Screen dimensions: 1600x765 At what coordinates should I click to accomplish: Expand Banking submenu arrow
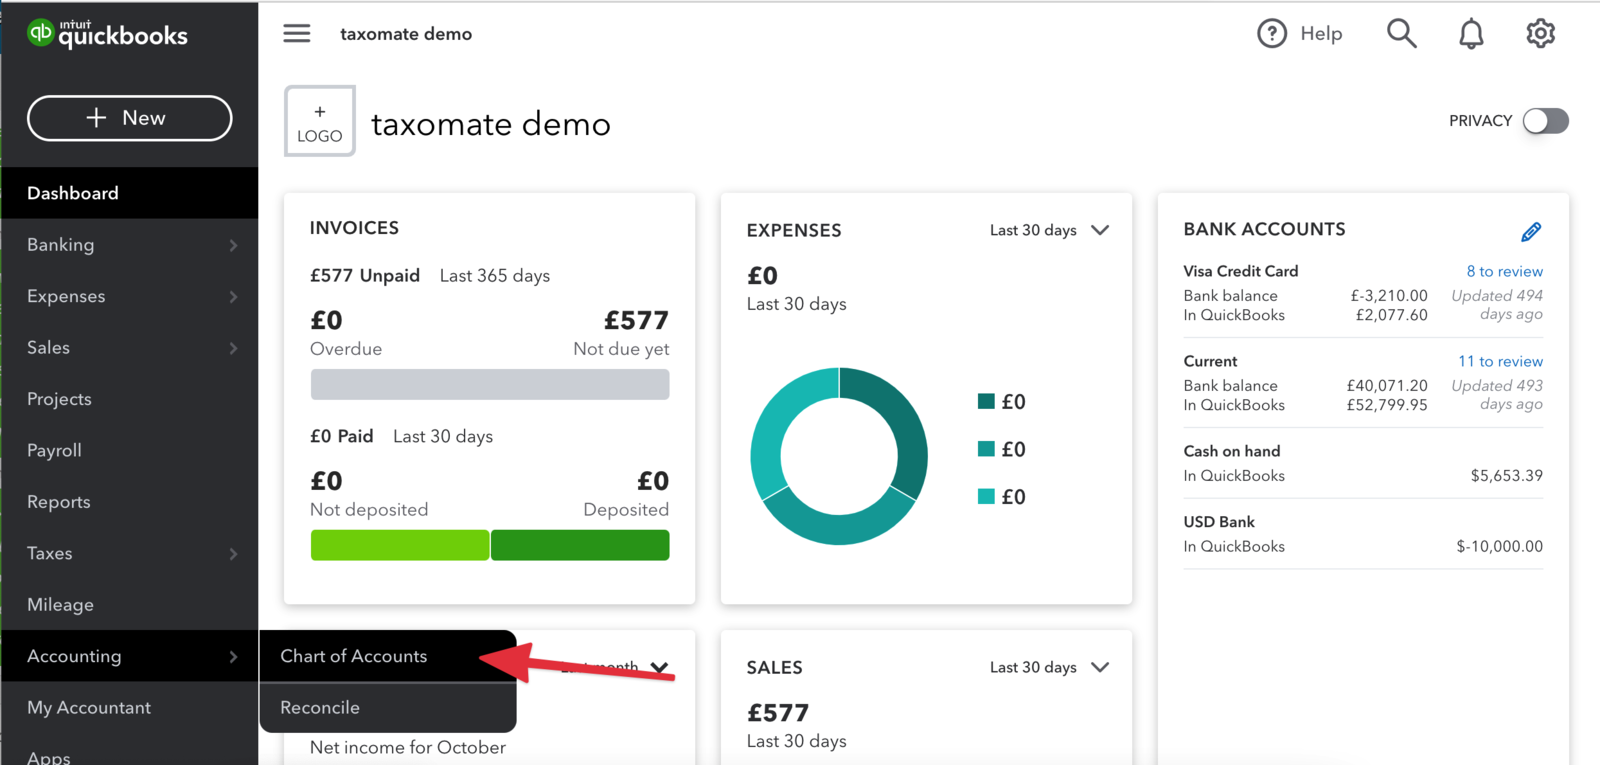tap(233, 245)
